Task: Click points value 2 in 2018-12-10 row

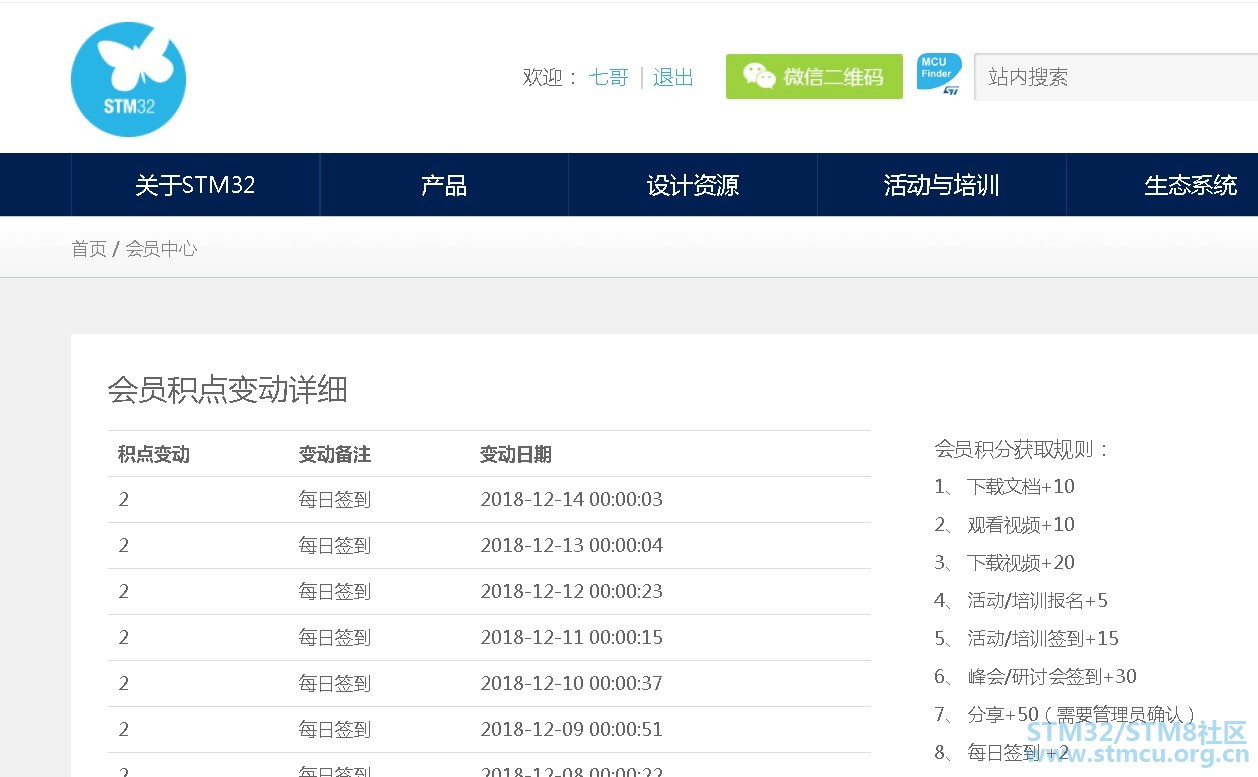Action: pyautogui.click(x=124, y=684)
